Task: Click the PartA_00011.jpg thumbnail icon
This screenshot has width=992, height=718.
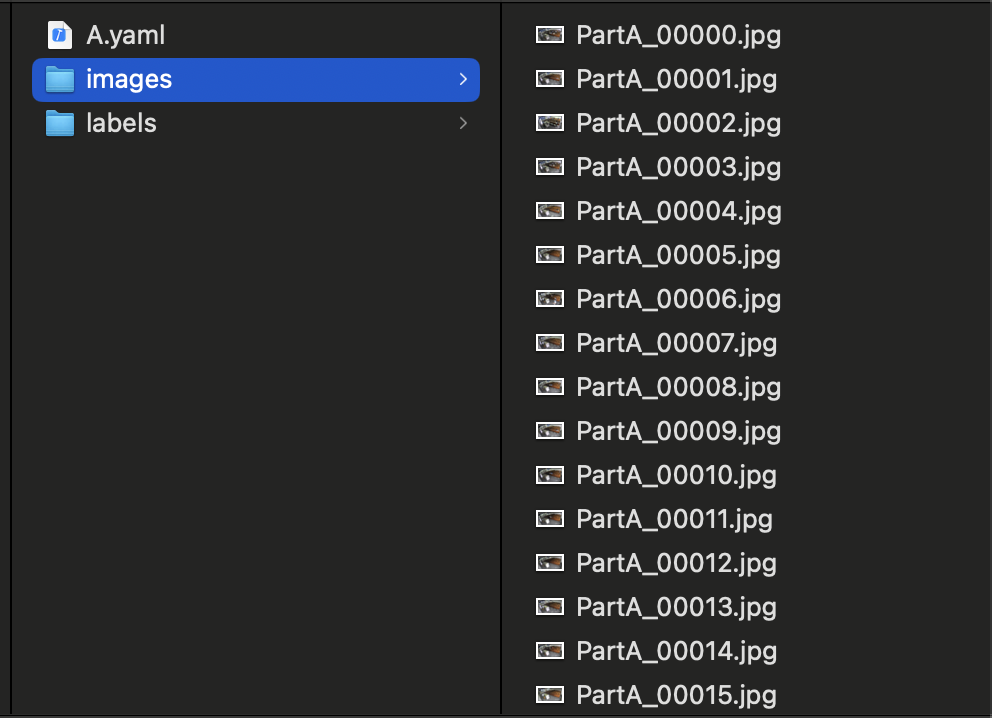Action: 549,519
